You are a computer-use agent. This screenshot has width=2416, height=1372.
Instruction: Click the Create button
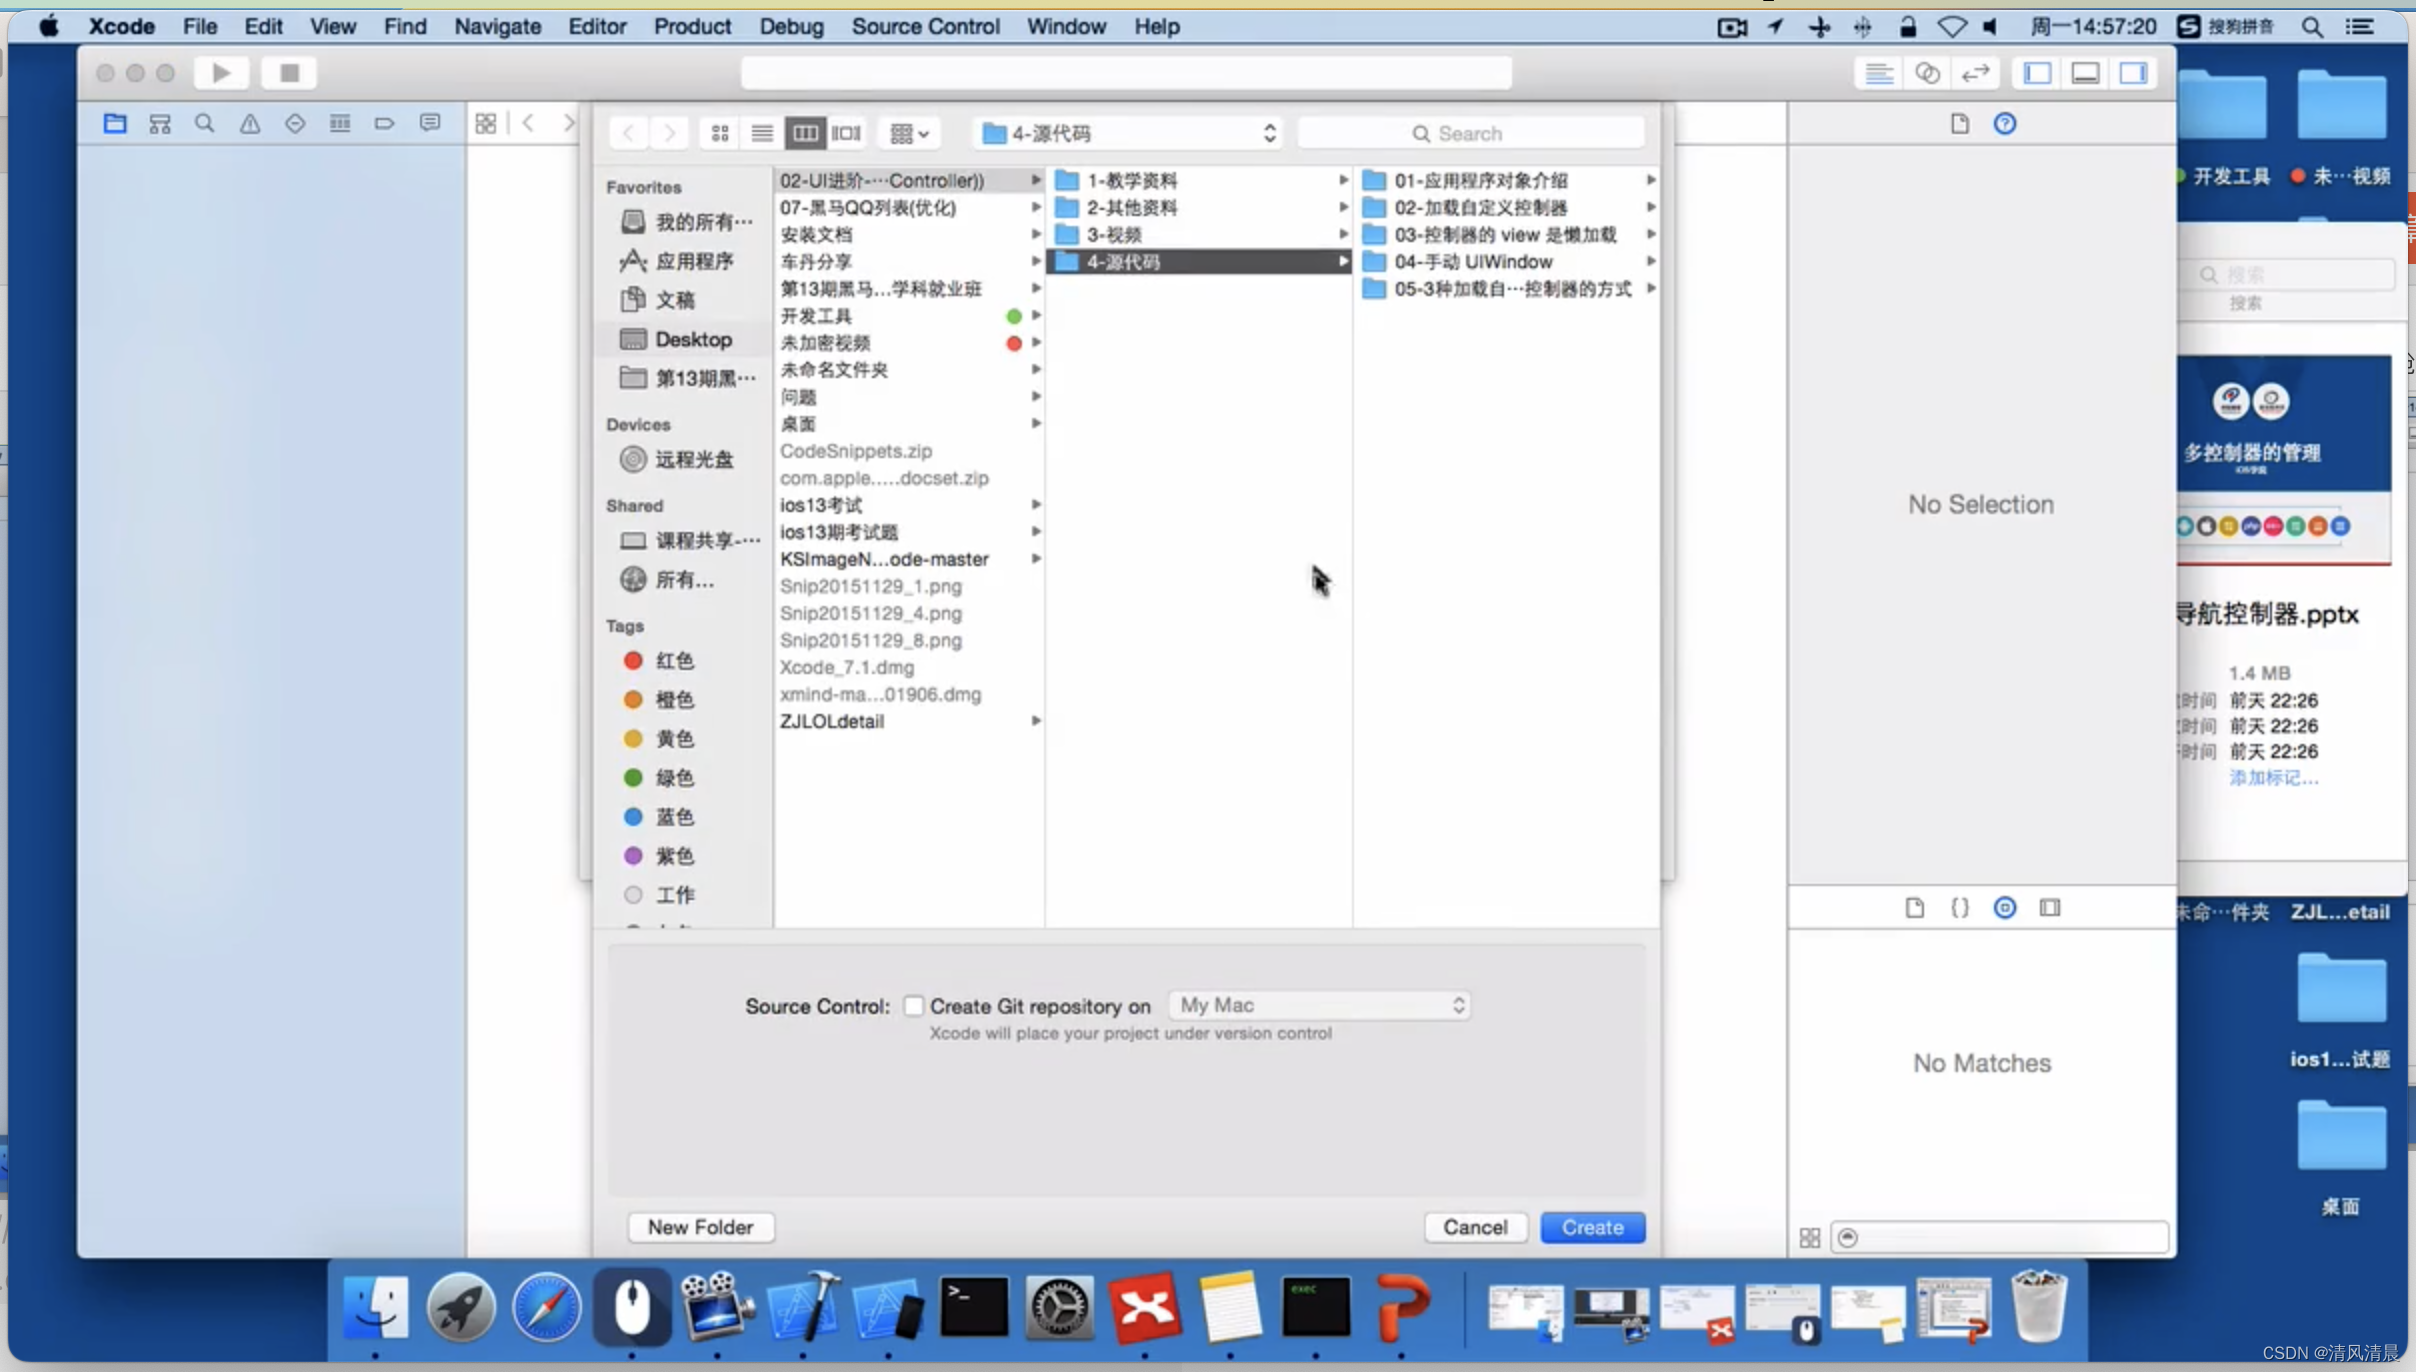point(1593,1226)
